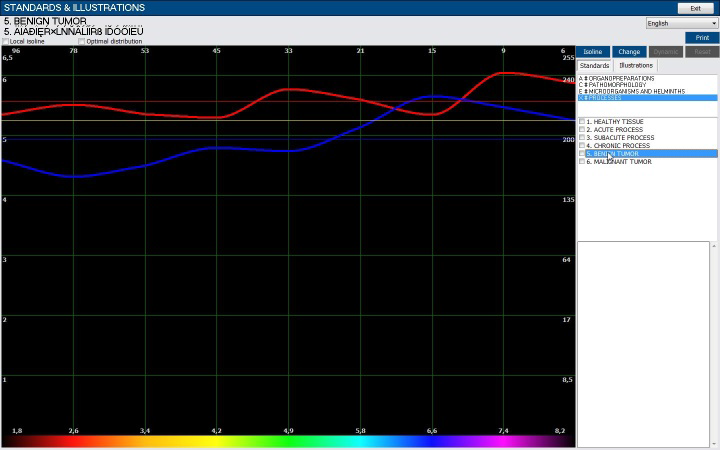720x450 pixels.
Task: Check the 3. SUBACUTE PROCESS checkbox
Action: 582,137
